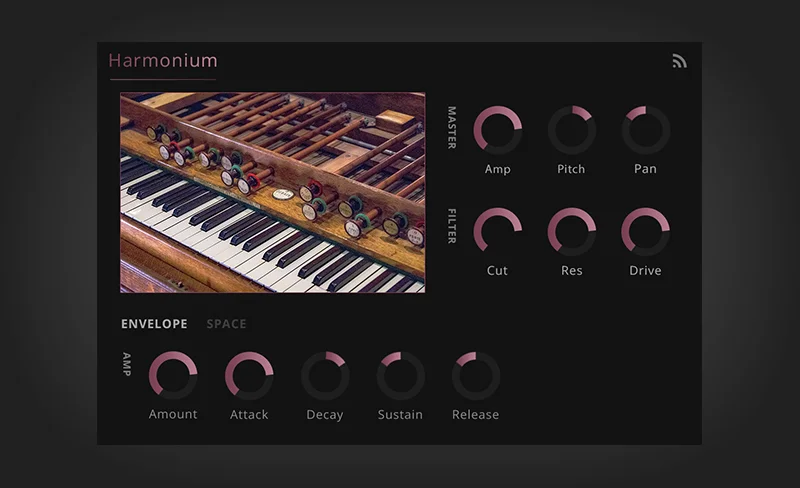
Task: Click the AMP envelope row label
Action: 127,364
